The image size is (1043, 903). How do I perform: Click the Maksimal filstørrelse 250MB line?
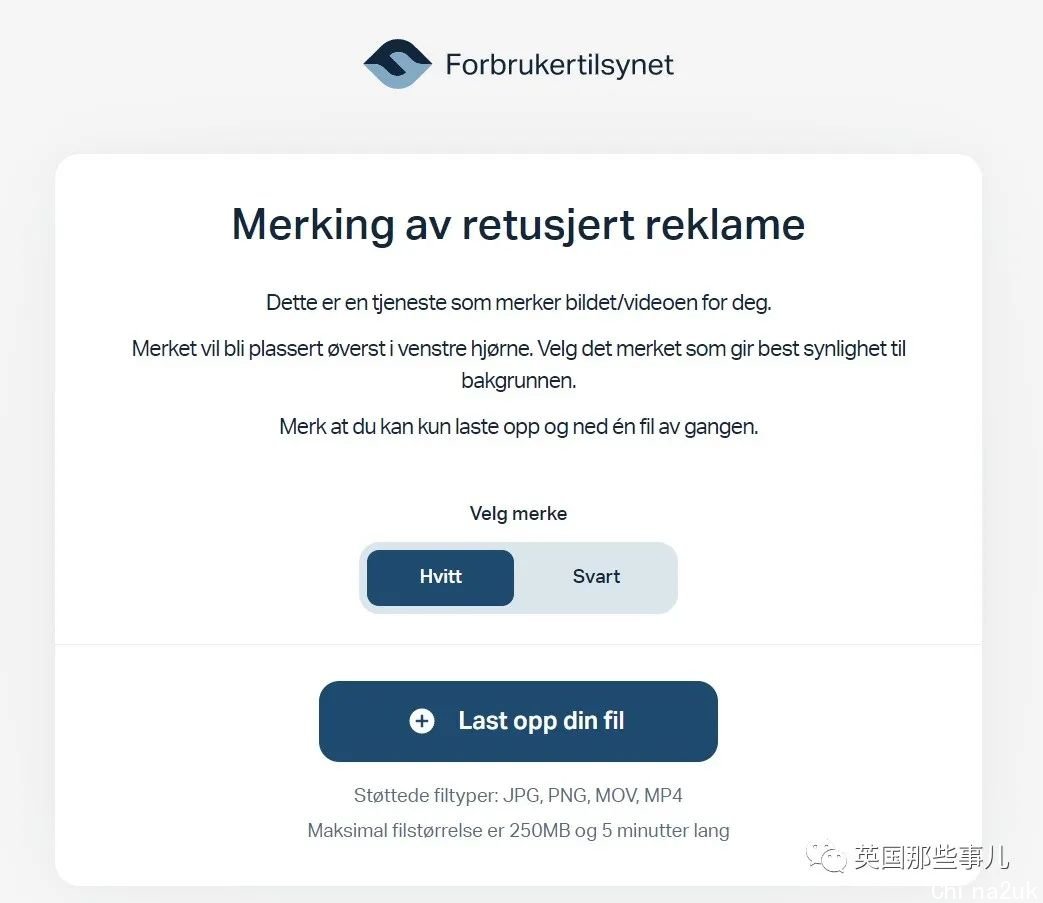click(x=518, y=831)
